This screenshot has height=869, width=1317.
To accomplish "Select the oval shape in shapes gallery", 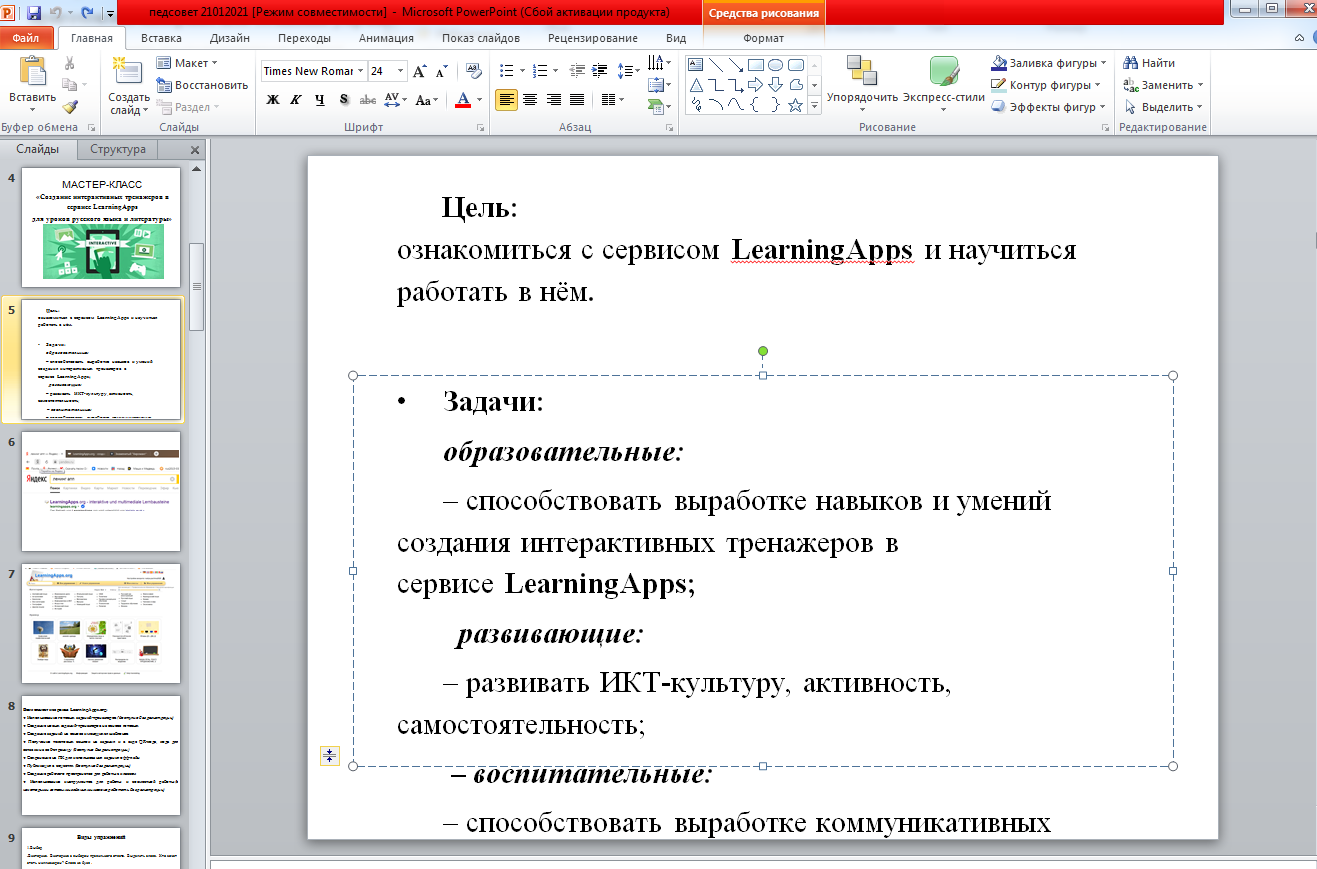I will click(775, 65).
